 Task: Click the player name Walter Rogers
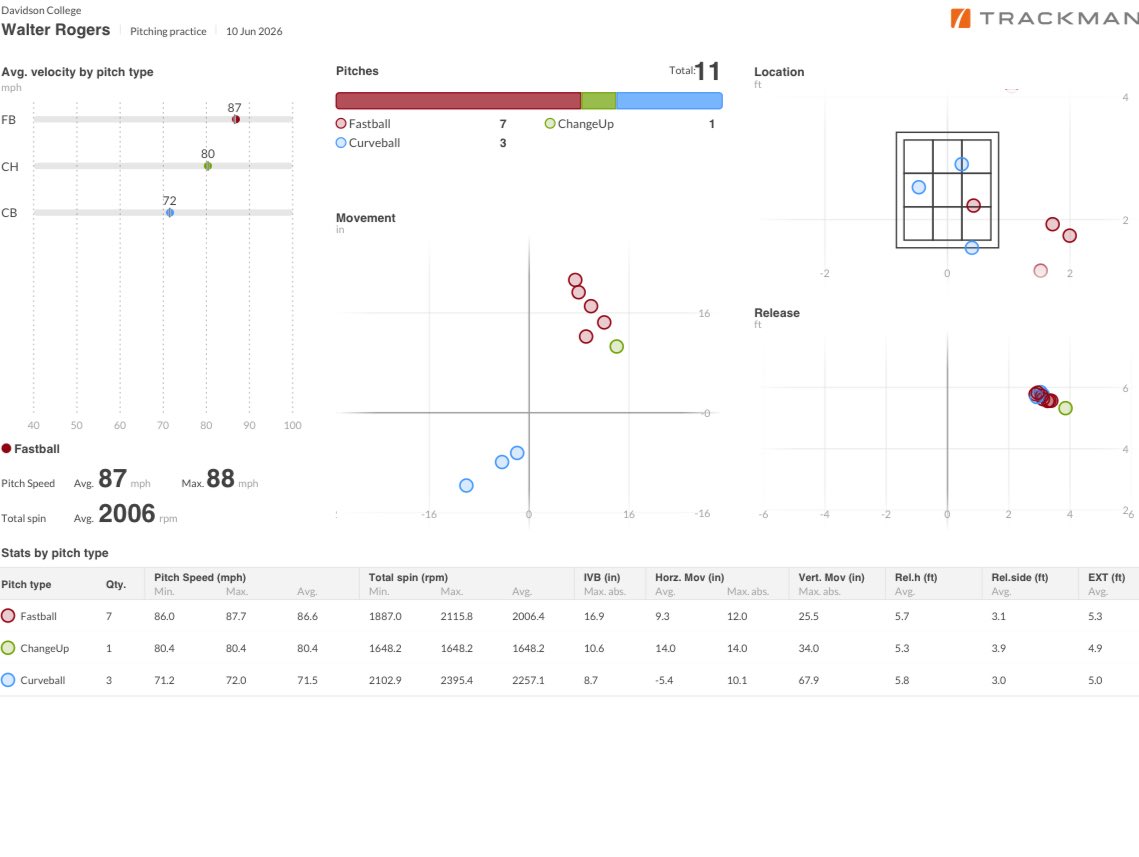56,30
